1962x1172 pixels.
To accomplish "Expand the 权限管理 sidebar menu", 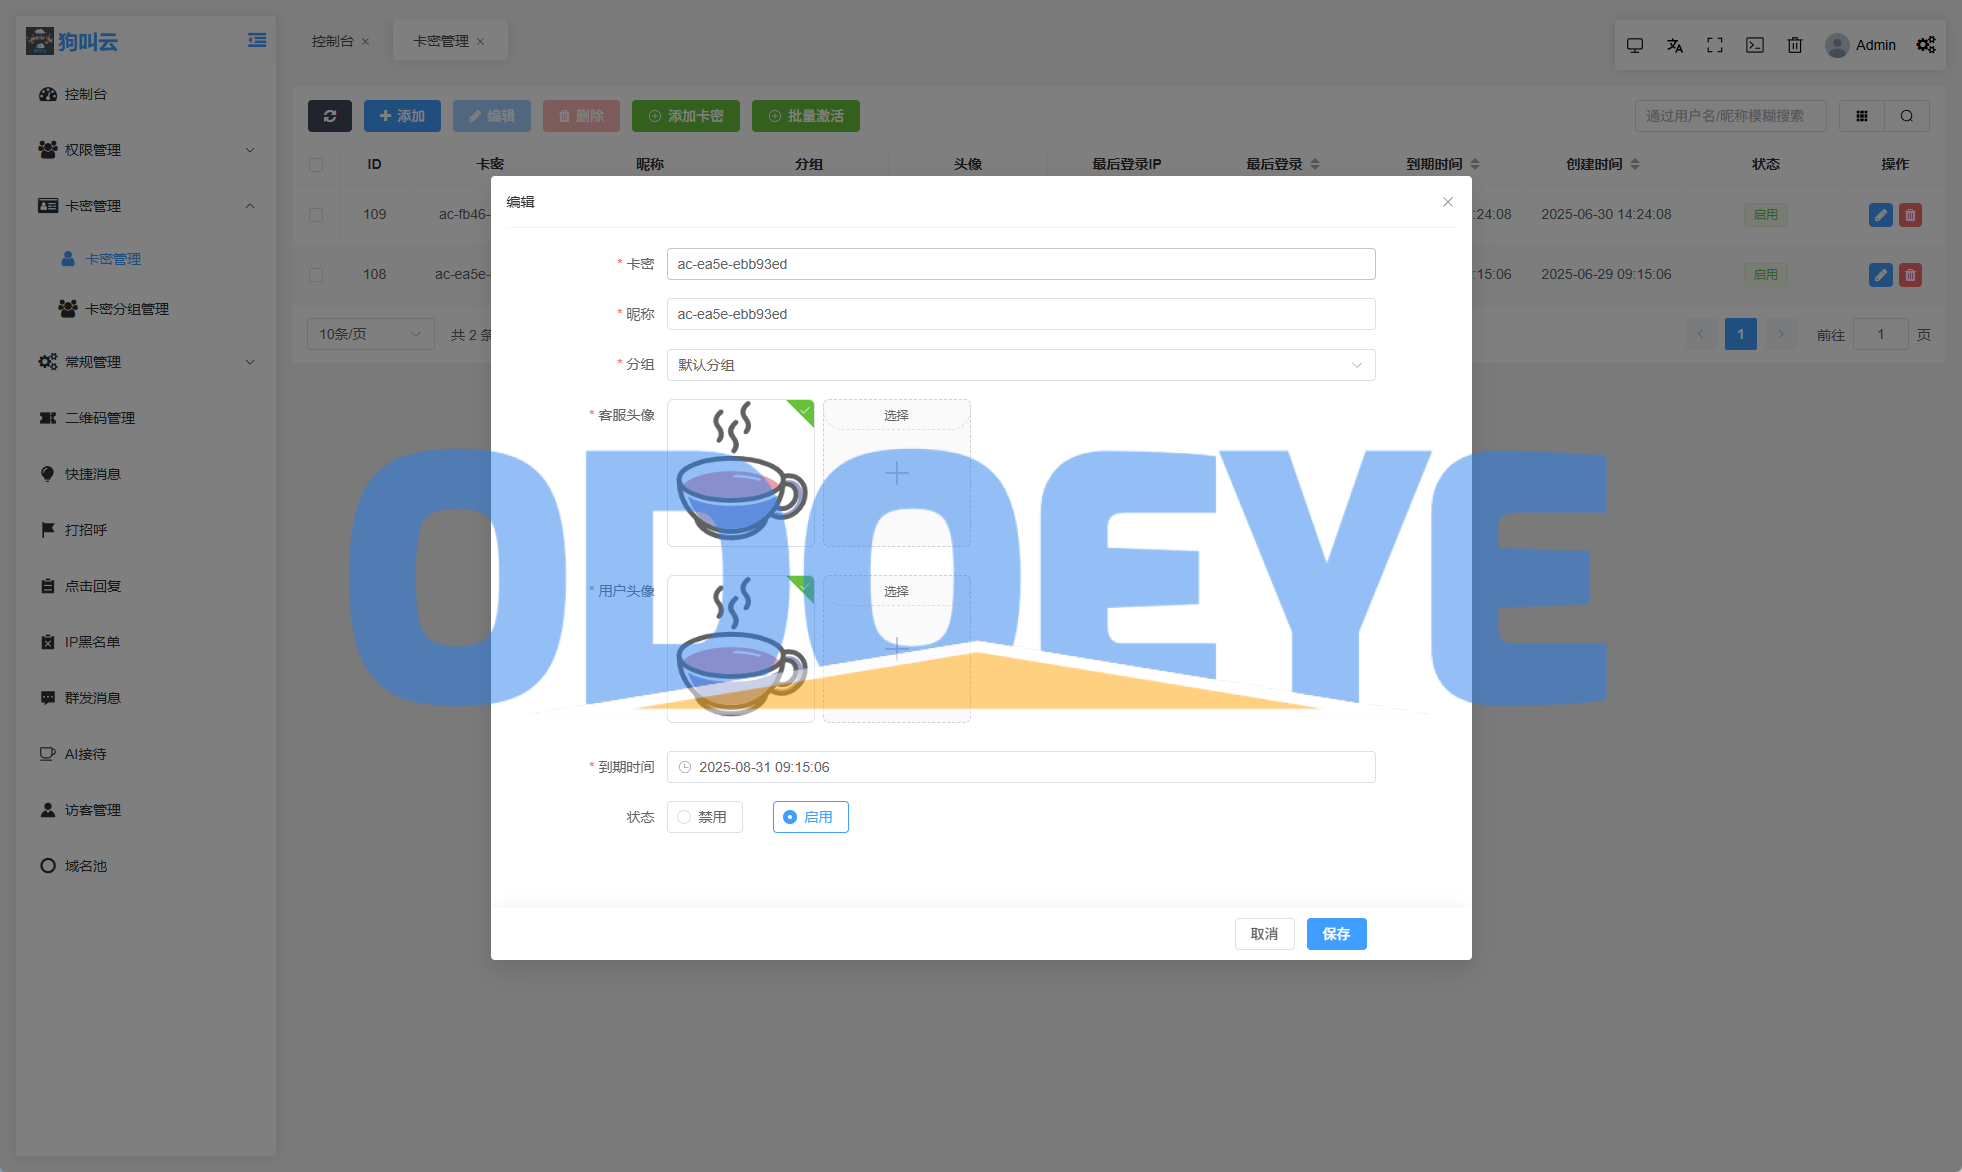I will pyautogui.click(x=146, y=150).
